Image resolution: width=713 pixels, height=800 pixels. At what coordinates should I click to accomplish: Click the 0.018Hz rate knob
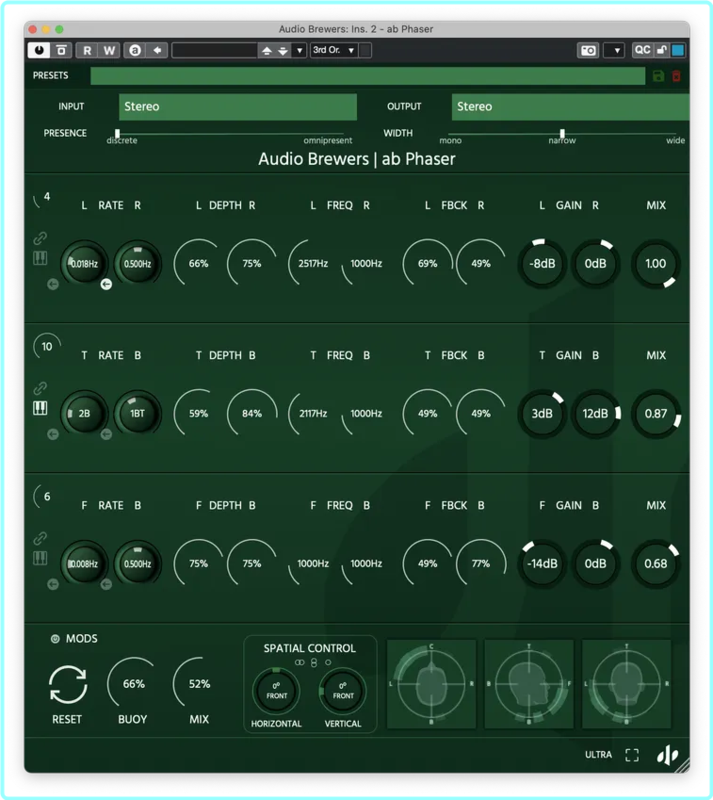click(x=84, y=264)
